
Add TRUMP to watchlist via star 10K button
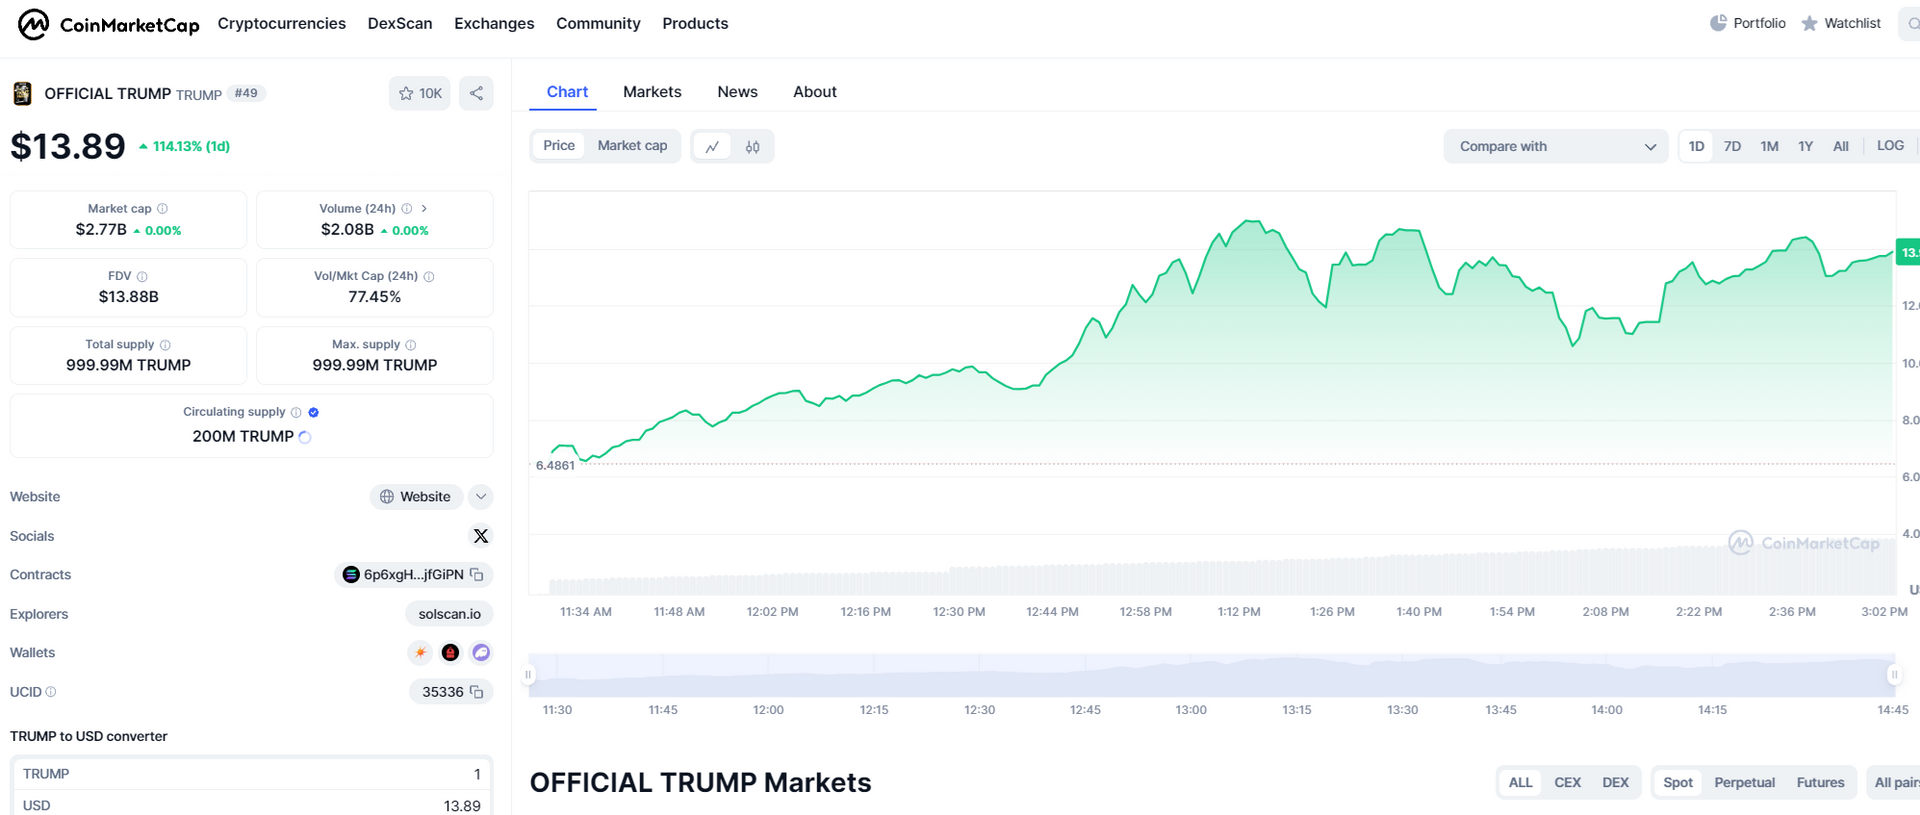coord(420,93)
